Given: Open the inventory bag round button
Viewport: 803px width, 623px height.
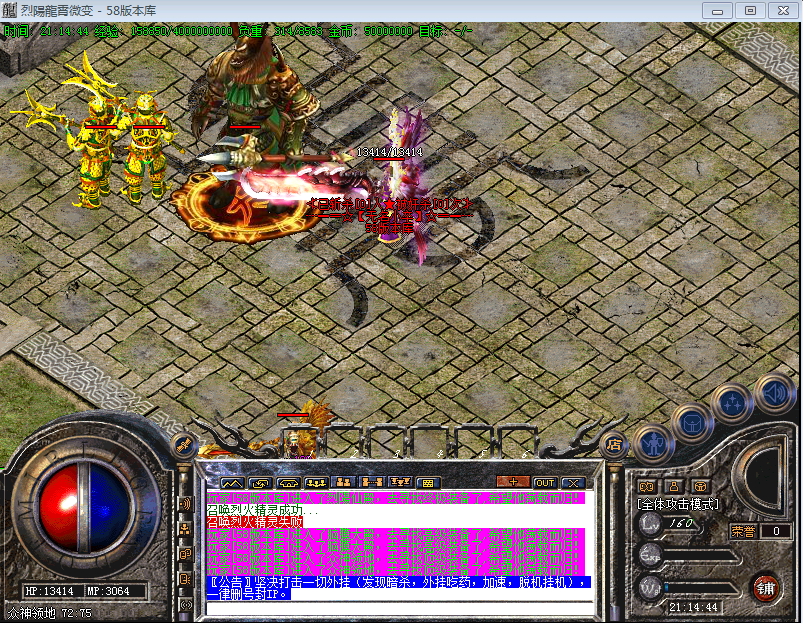Looking at the screenshot, I should (x=693, y=424).
